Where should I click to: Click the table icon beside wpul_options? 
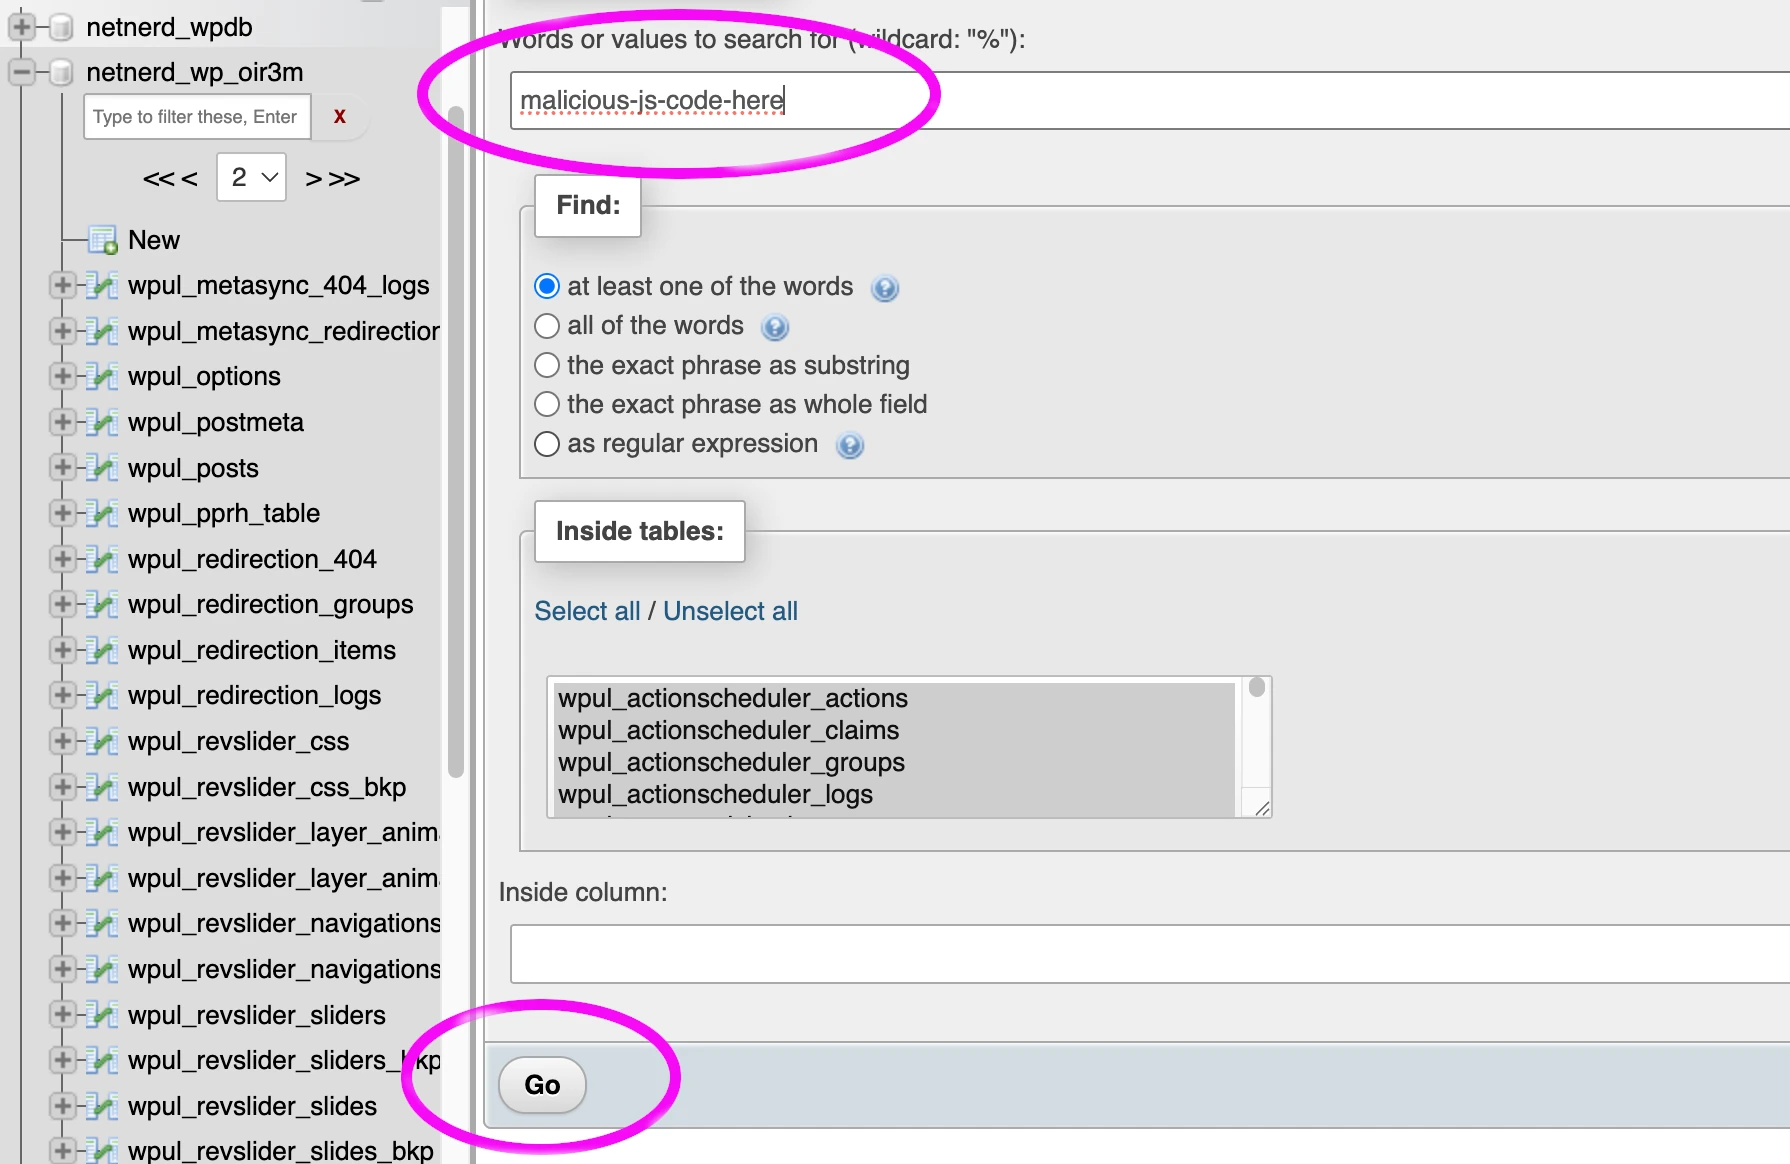coord(103,376)
